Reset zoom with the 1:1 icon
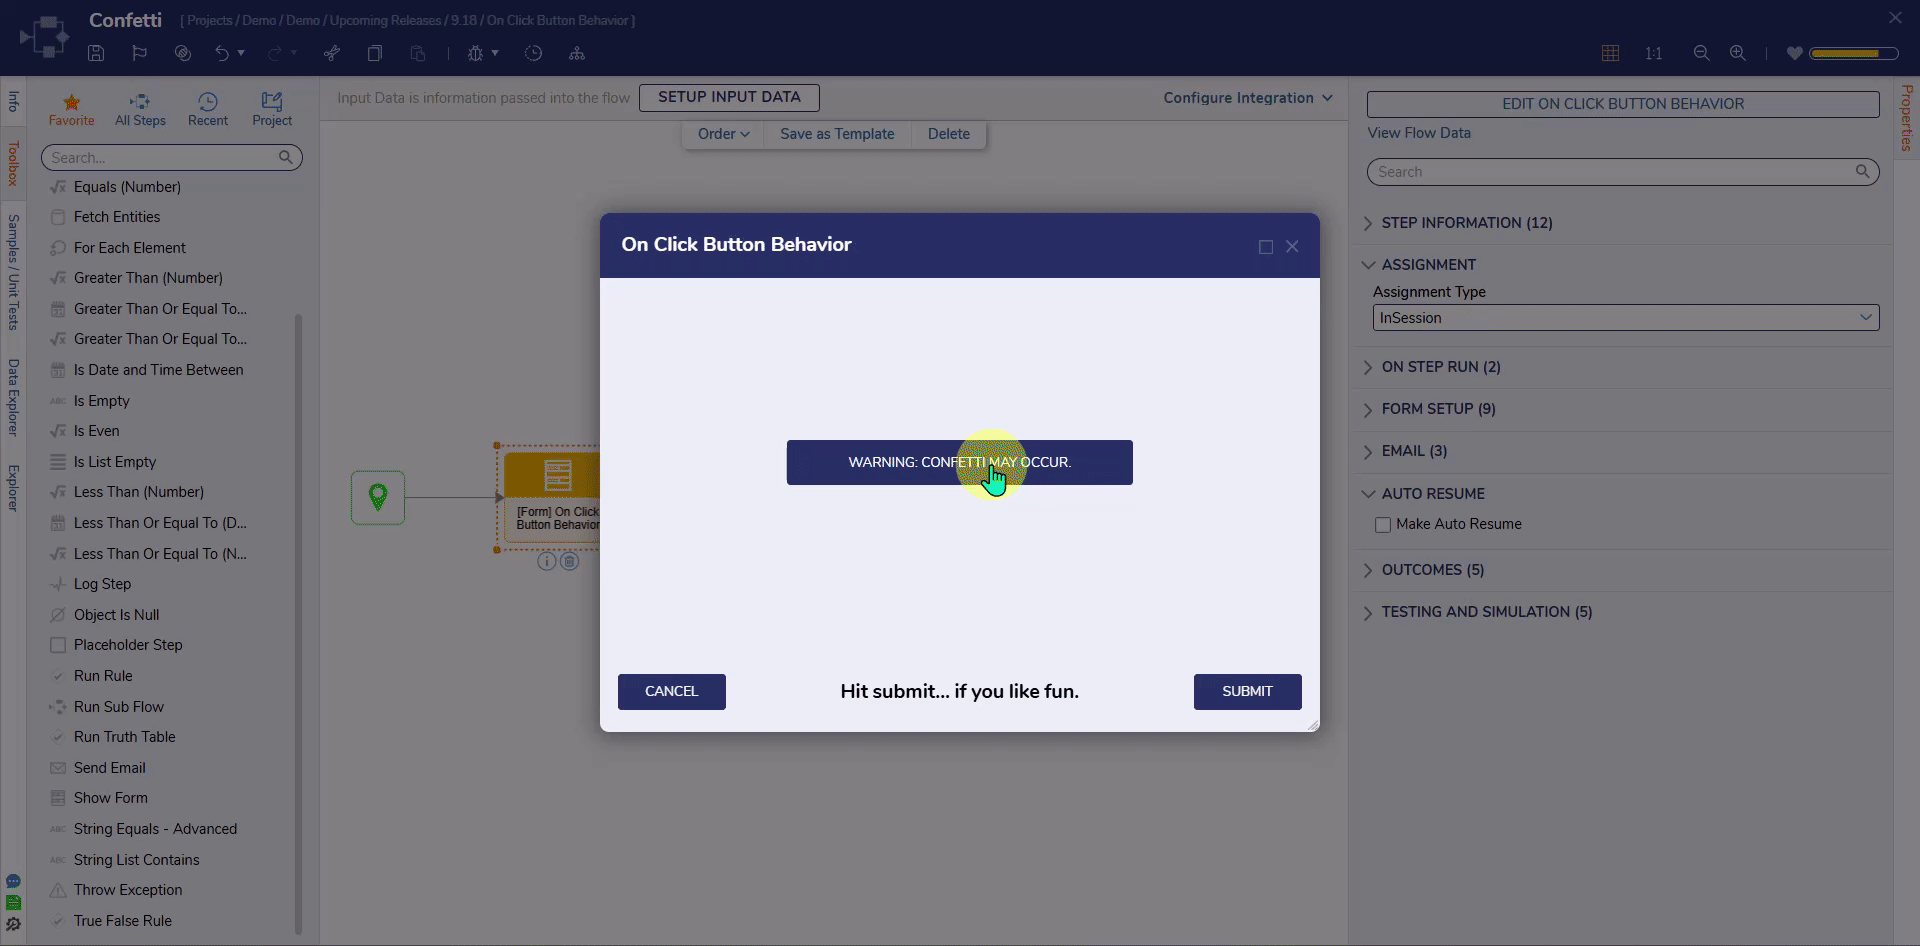 click(1653, 53)
